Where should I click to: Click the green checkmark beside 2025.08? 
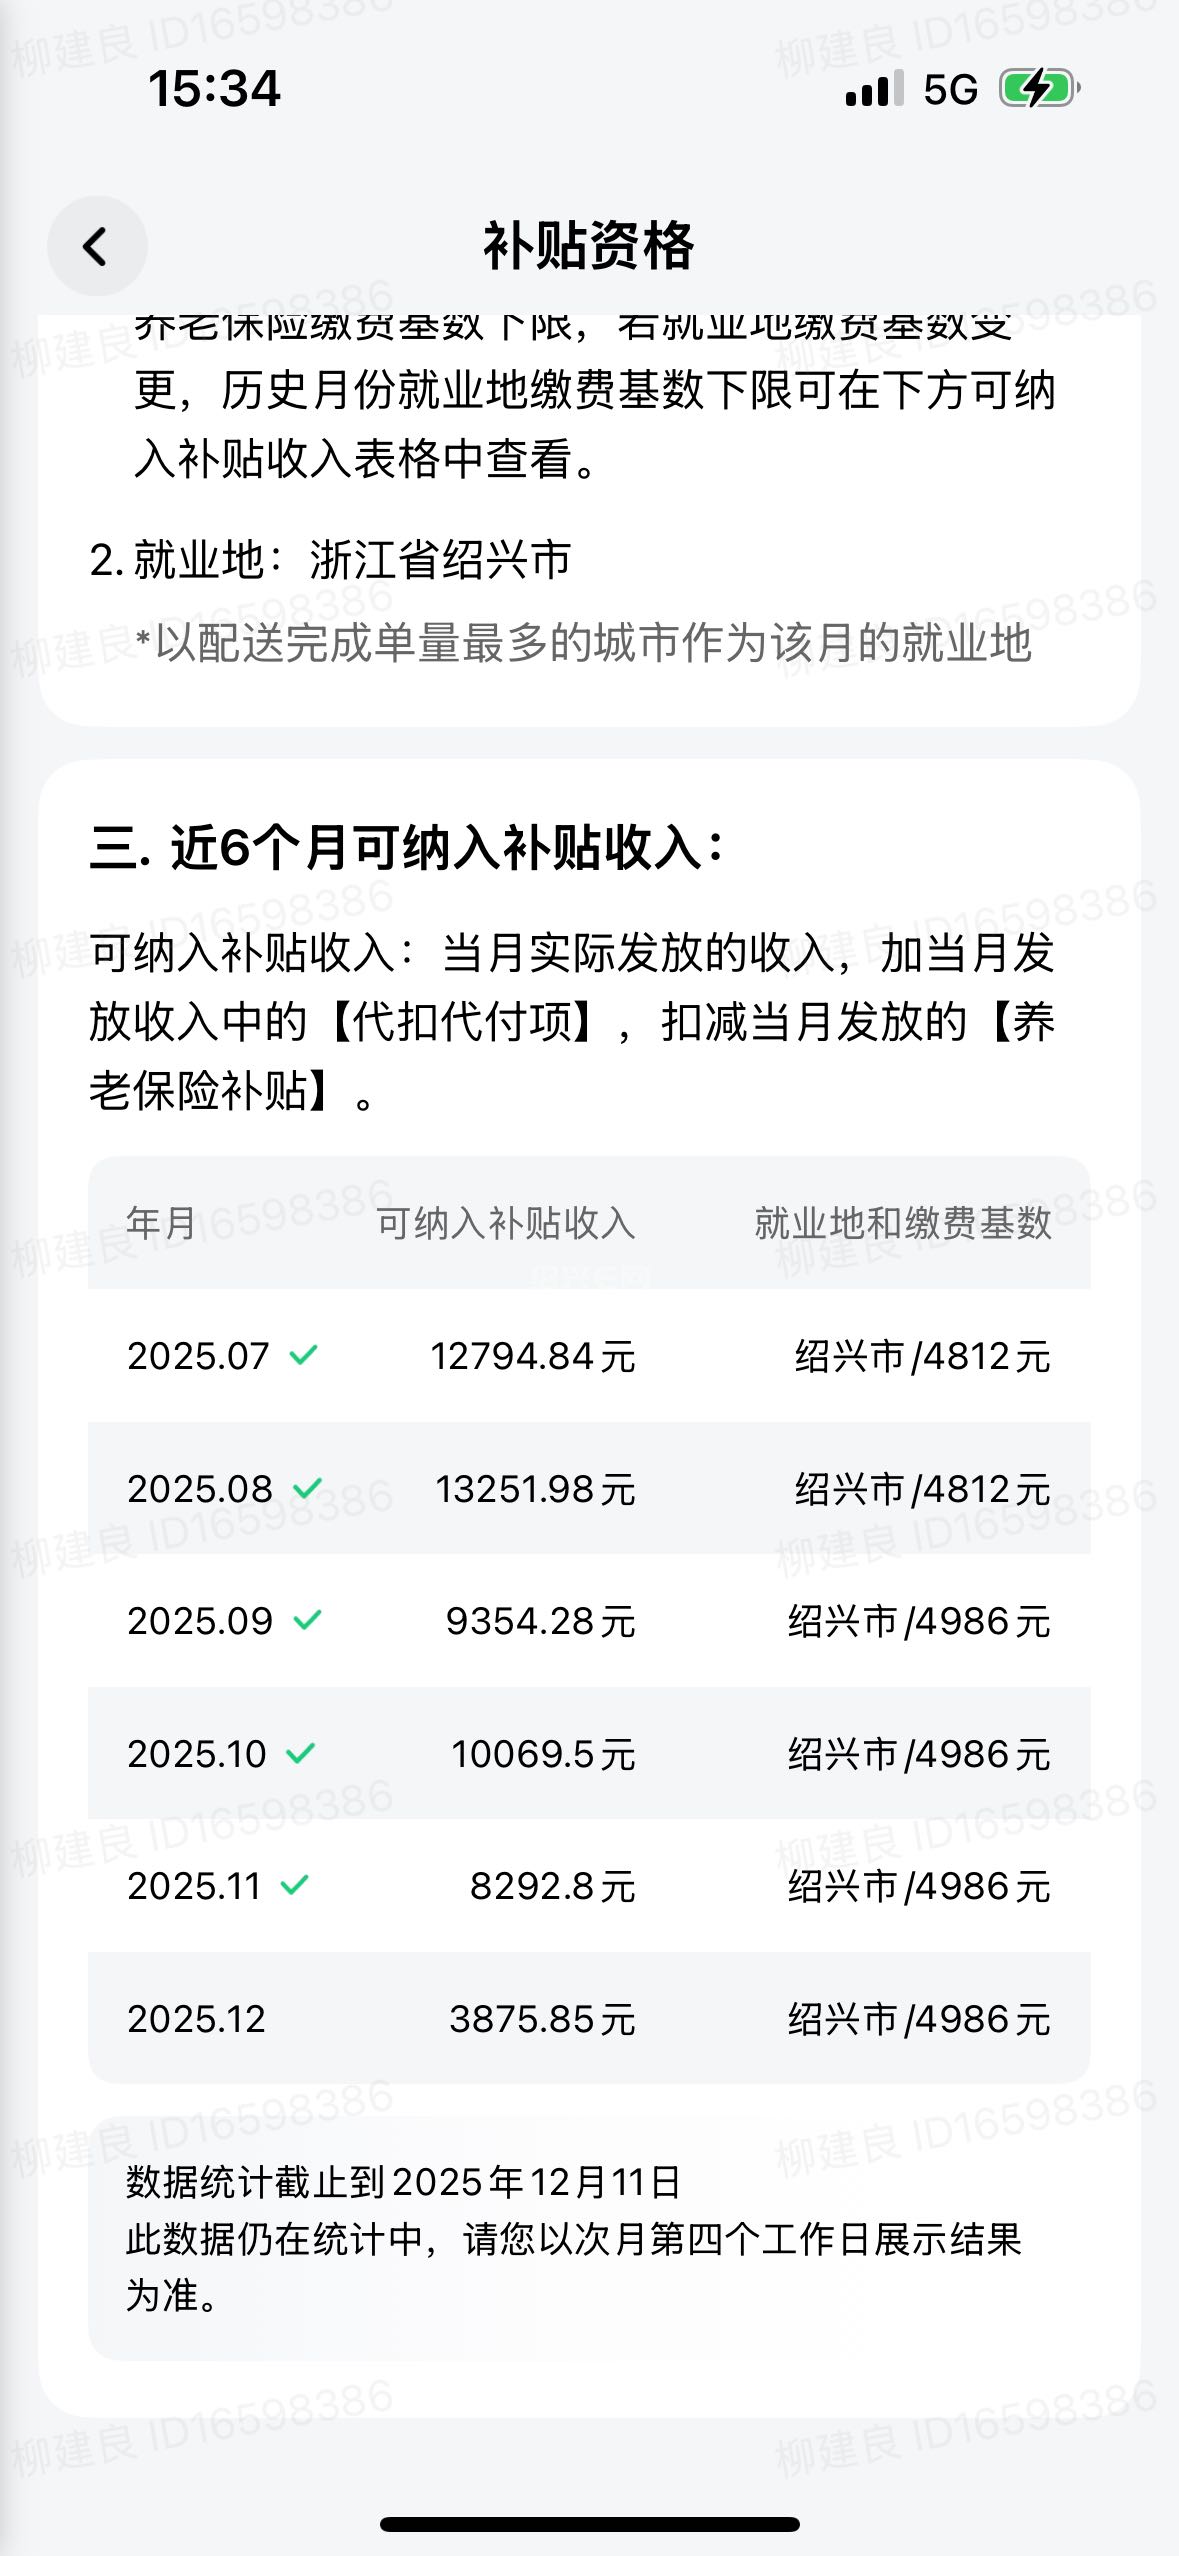pyautogui.click(x=307, y=1488)
